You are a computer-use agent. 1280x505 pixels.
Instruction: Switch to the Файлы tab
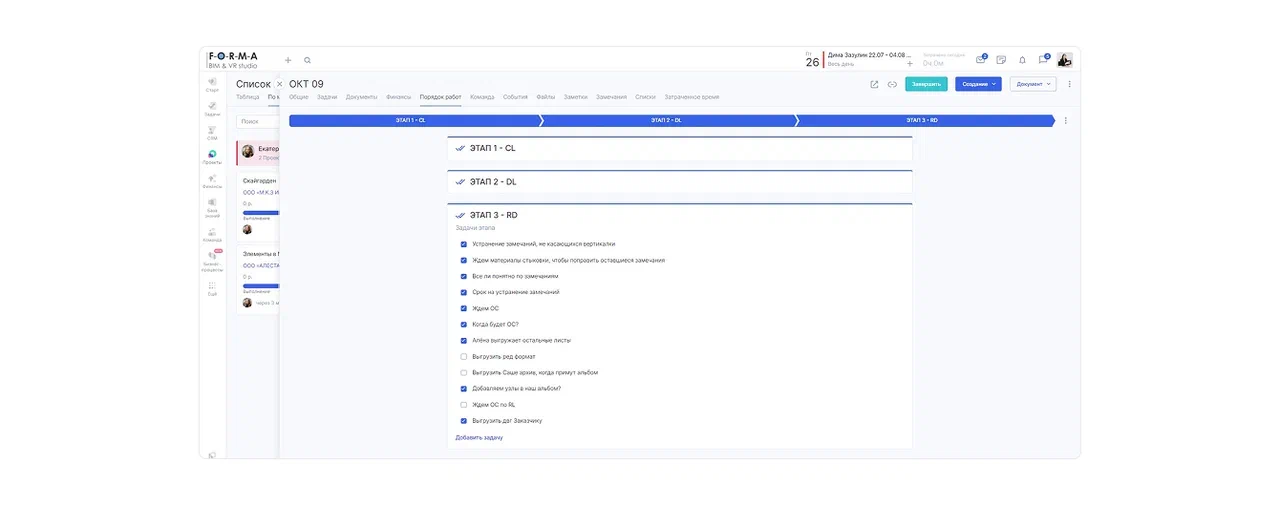[x=546, y=97]
